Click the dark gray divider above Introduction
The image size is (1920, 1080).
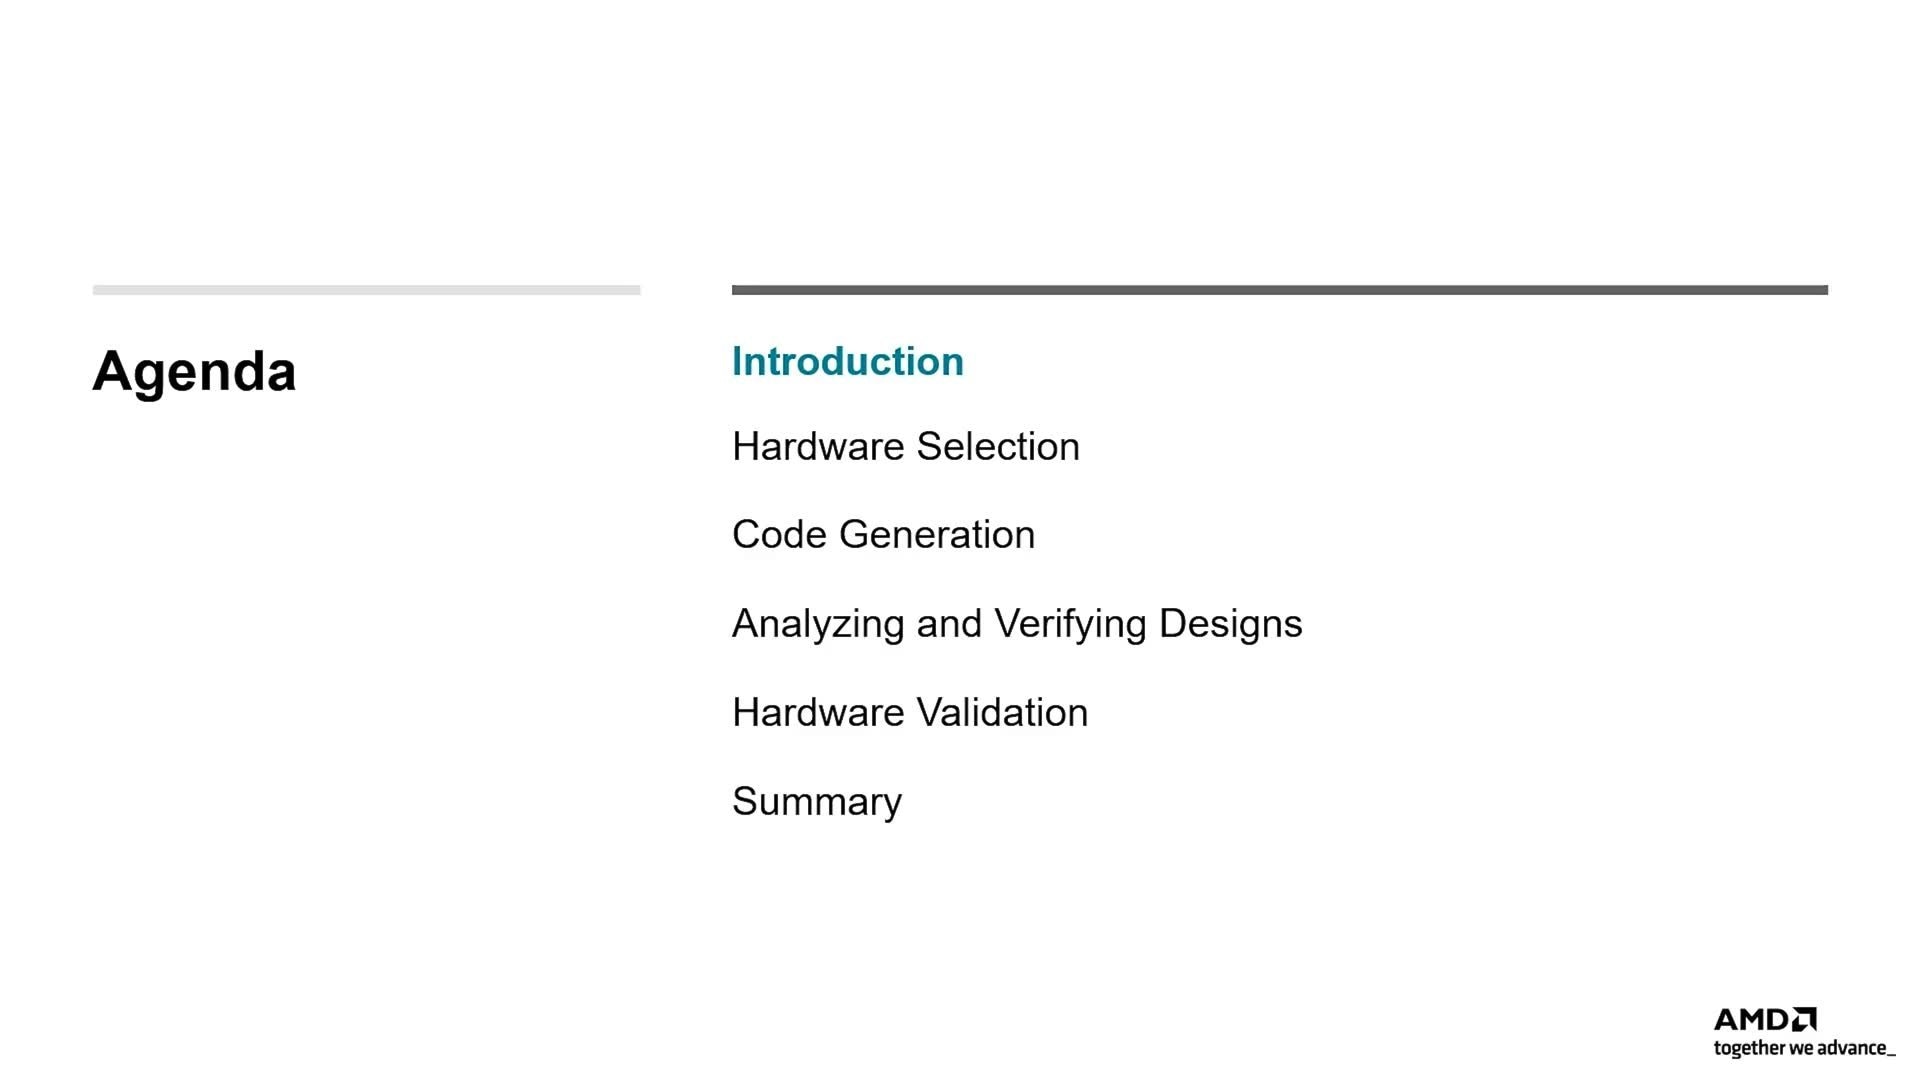[1280, 290]
